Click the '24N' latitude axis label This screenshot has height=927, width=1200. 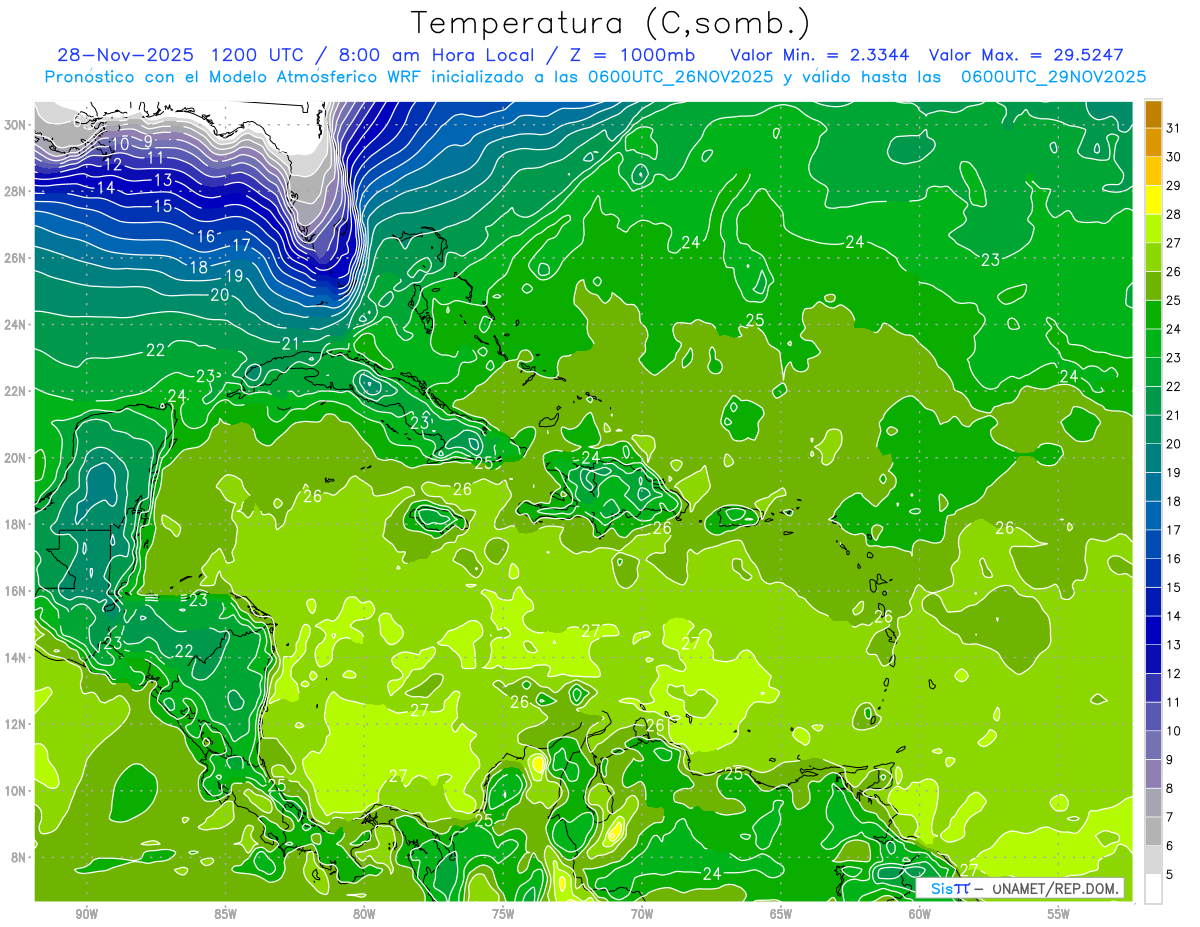click(17, 324)
